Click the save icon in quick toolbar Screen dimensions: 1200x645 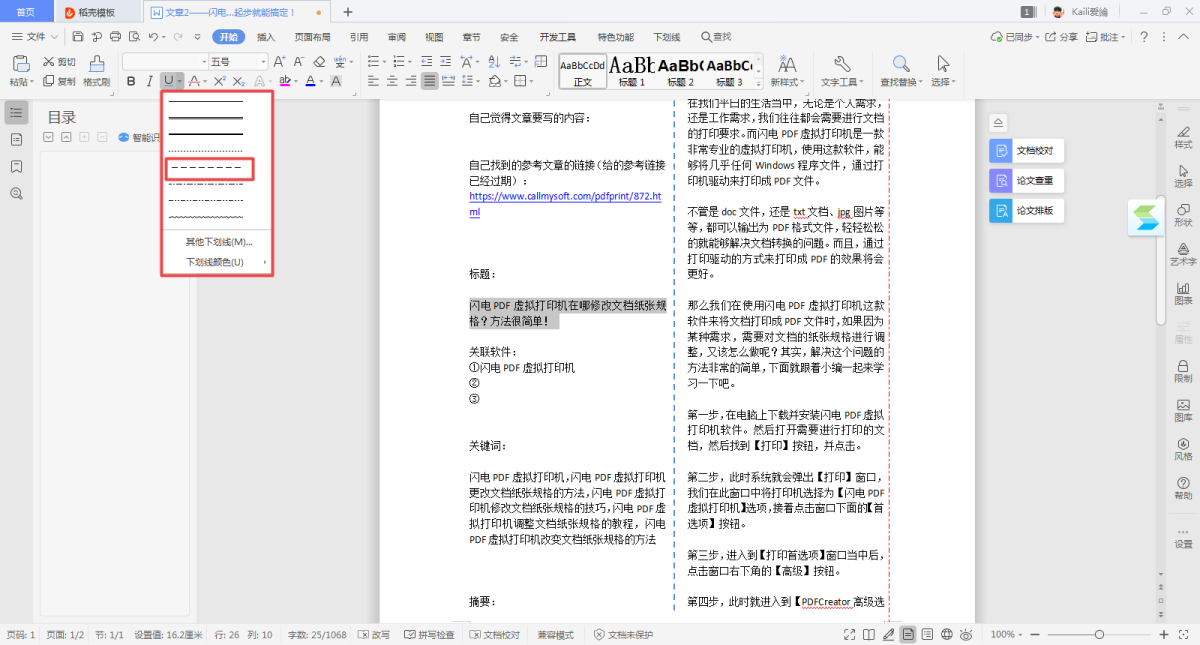tap(78, 37)
